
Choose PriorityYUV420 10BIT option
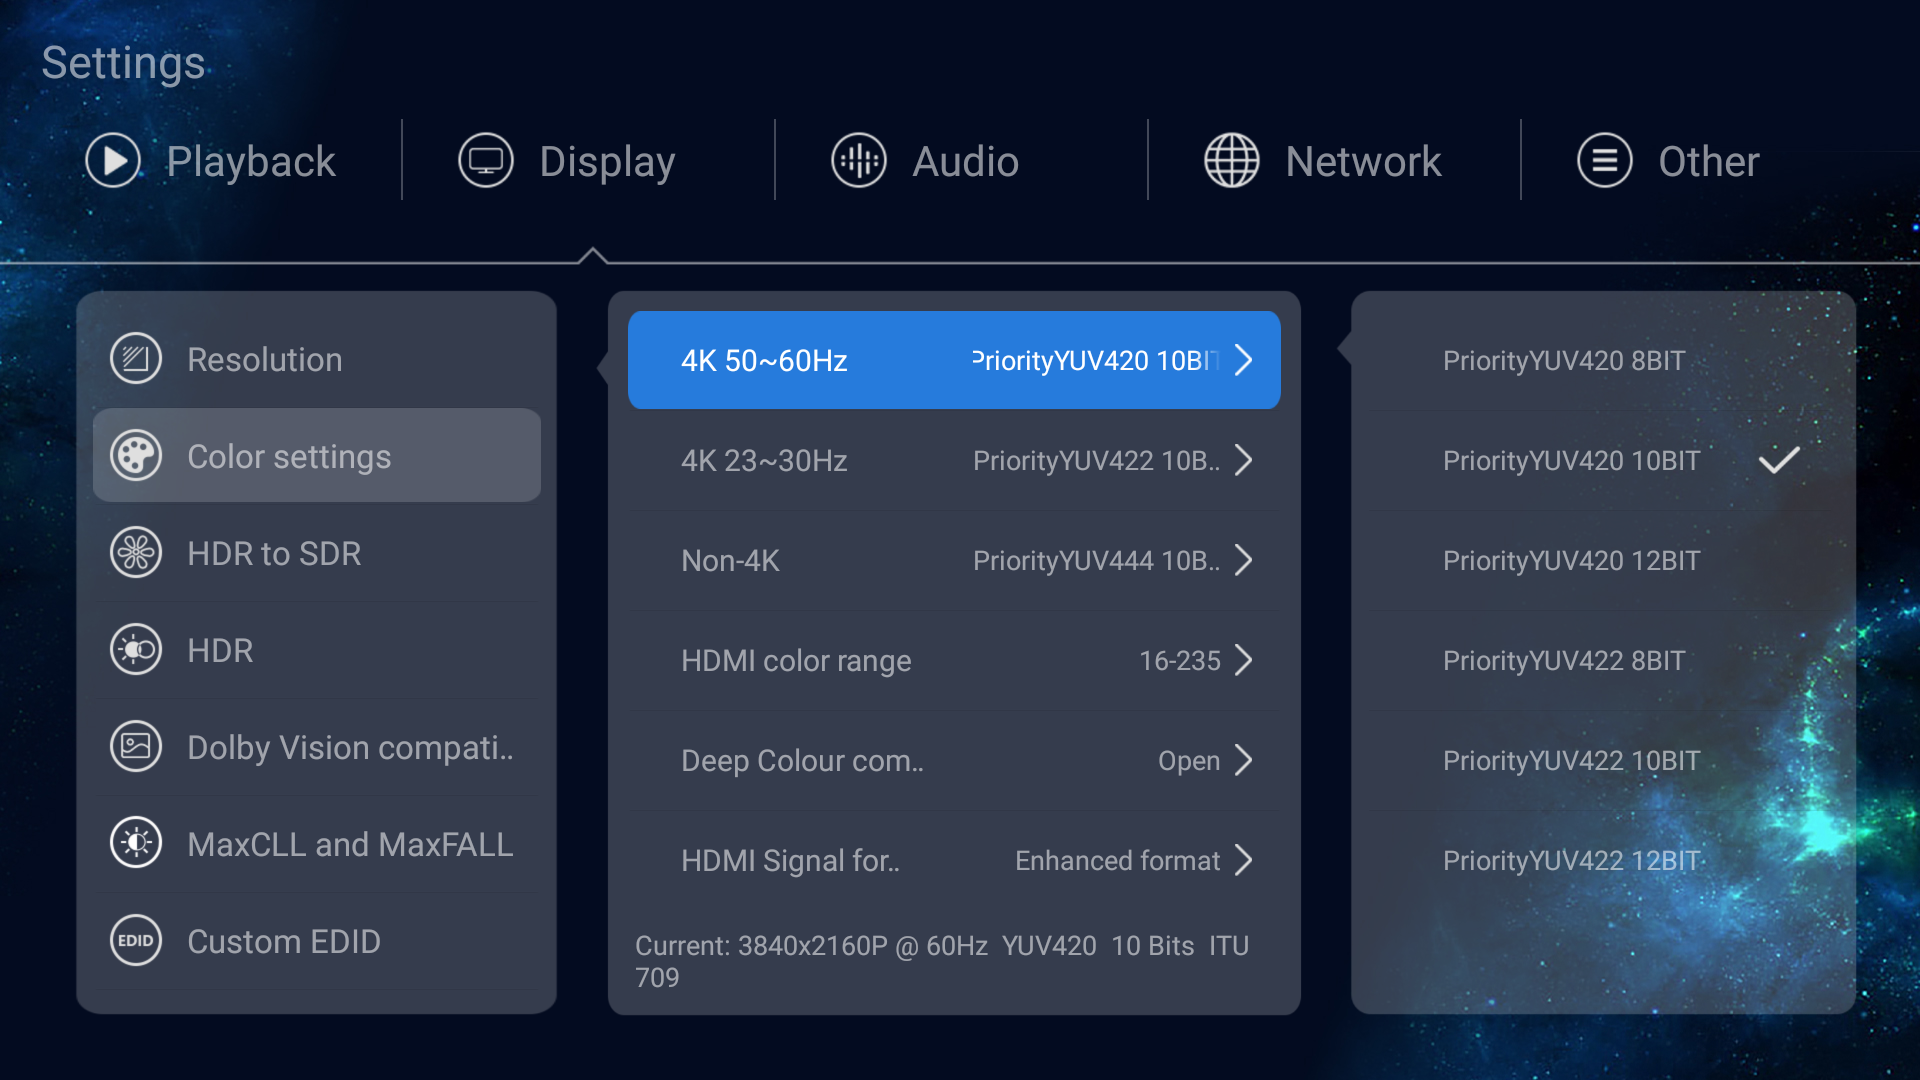point(1603,460)
